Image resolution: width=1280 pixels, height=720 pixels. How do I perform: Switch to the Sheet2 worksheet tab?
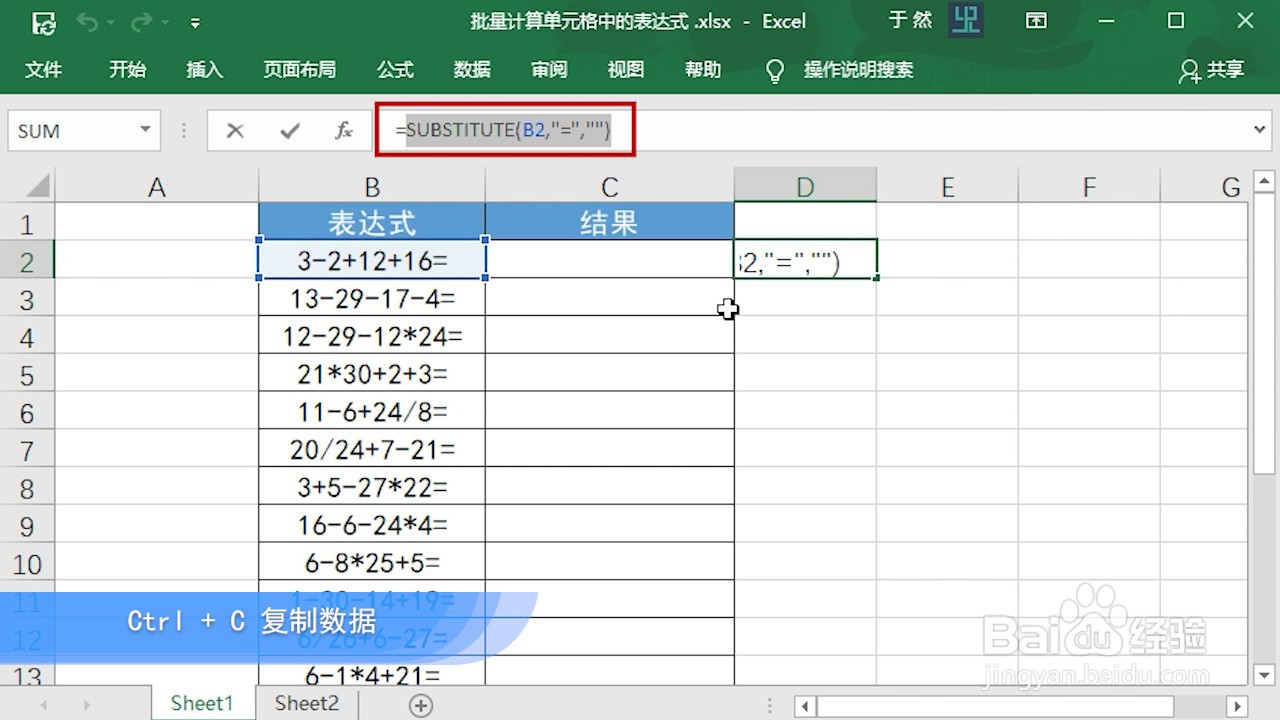click(x=305, y=703)
